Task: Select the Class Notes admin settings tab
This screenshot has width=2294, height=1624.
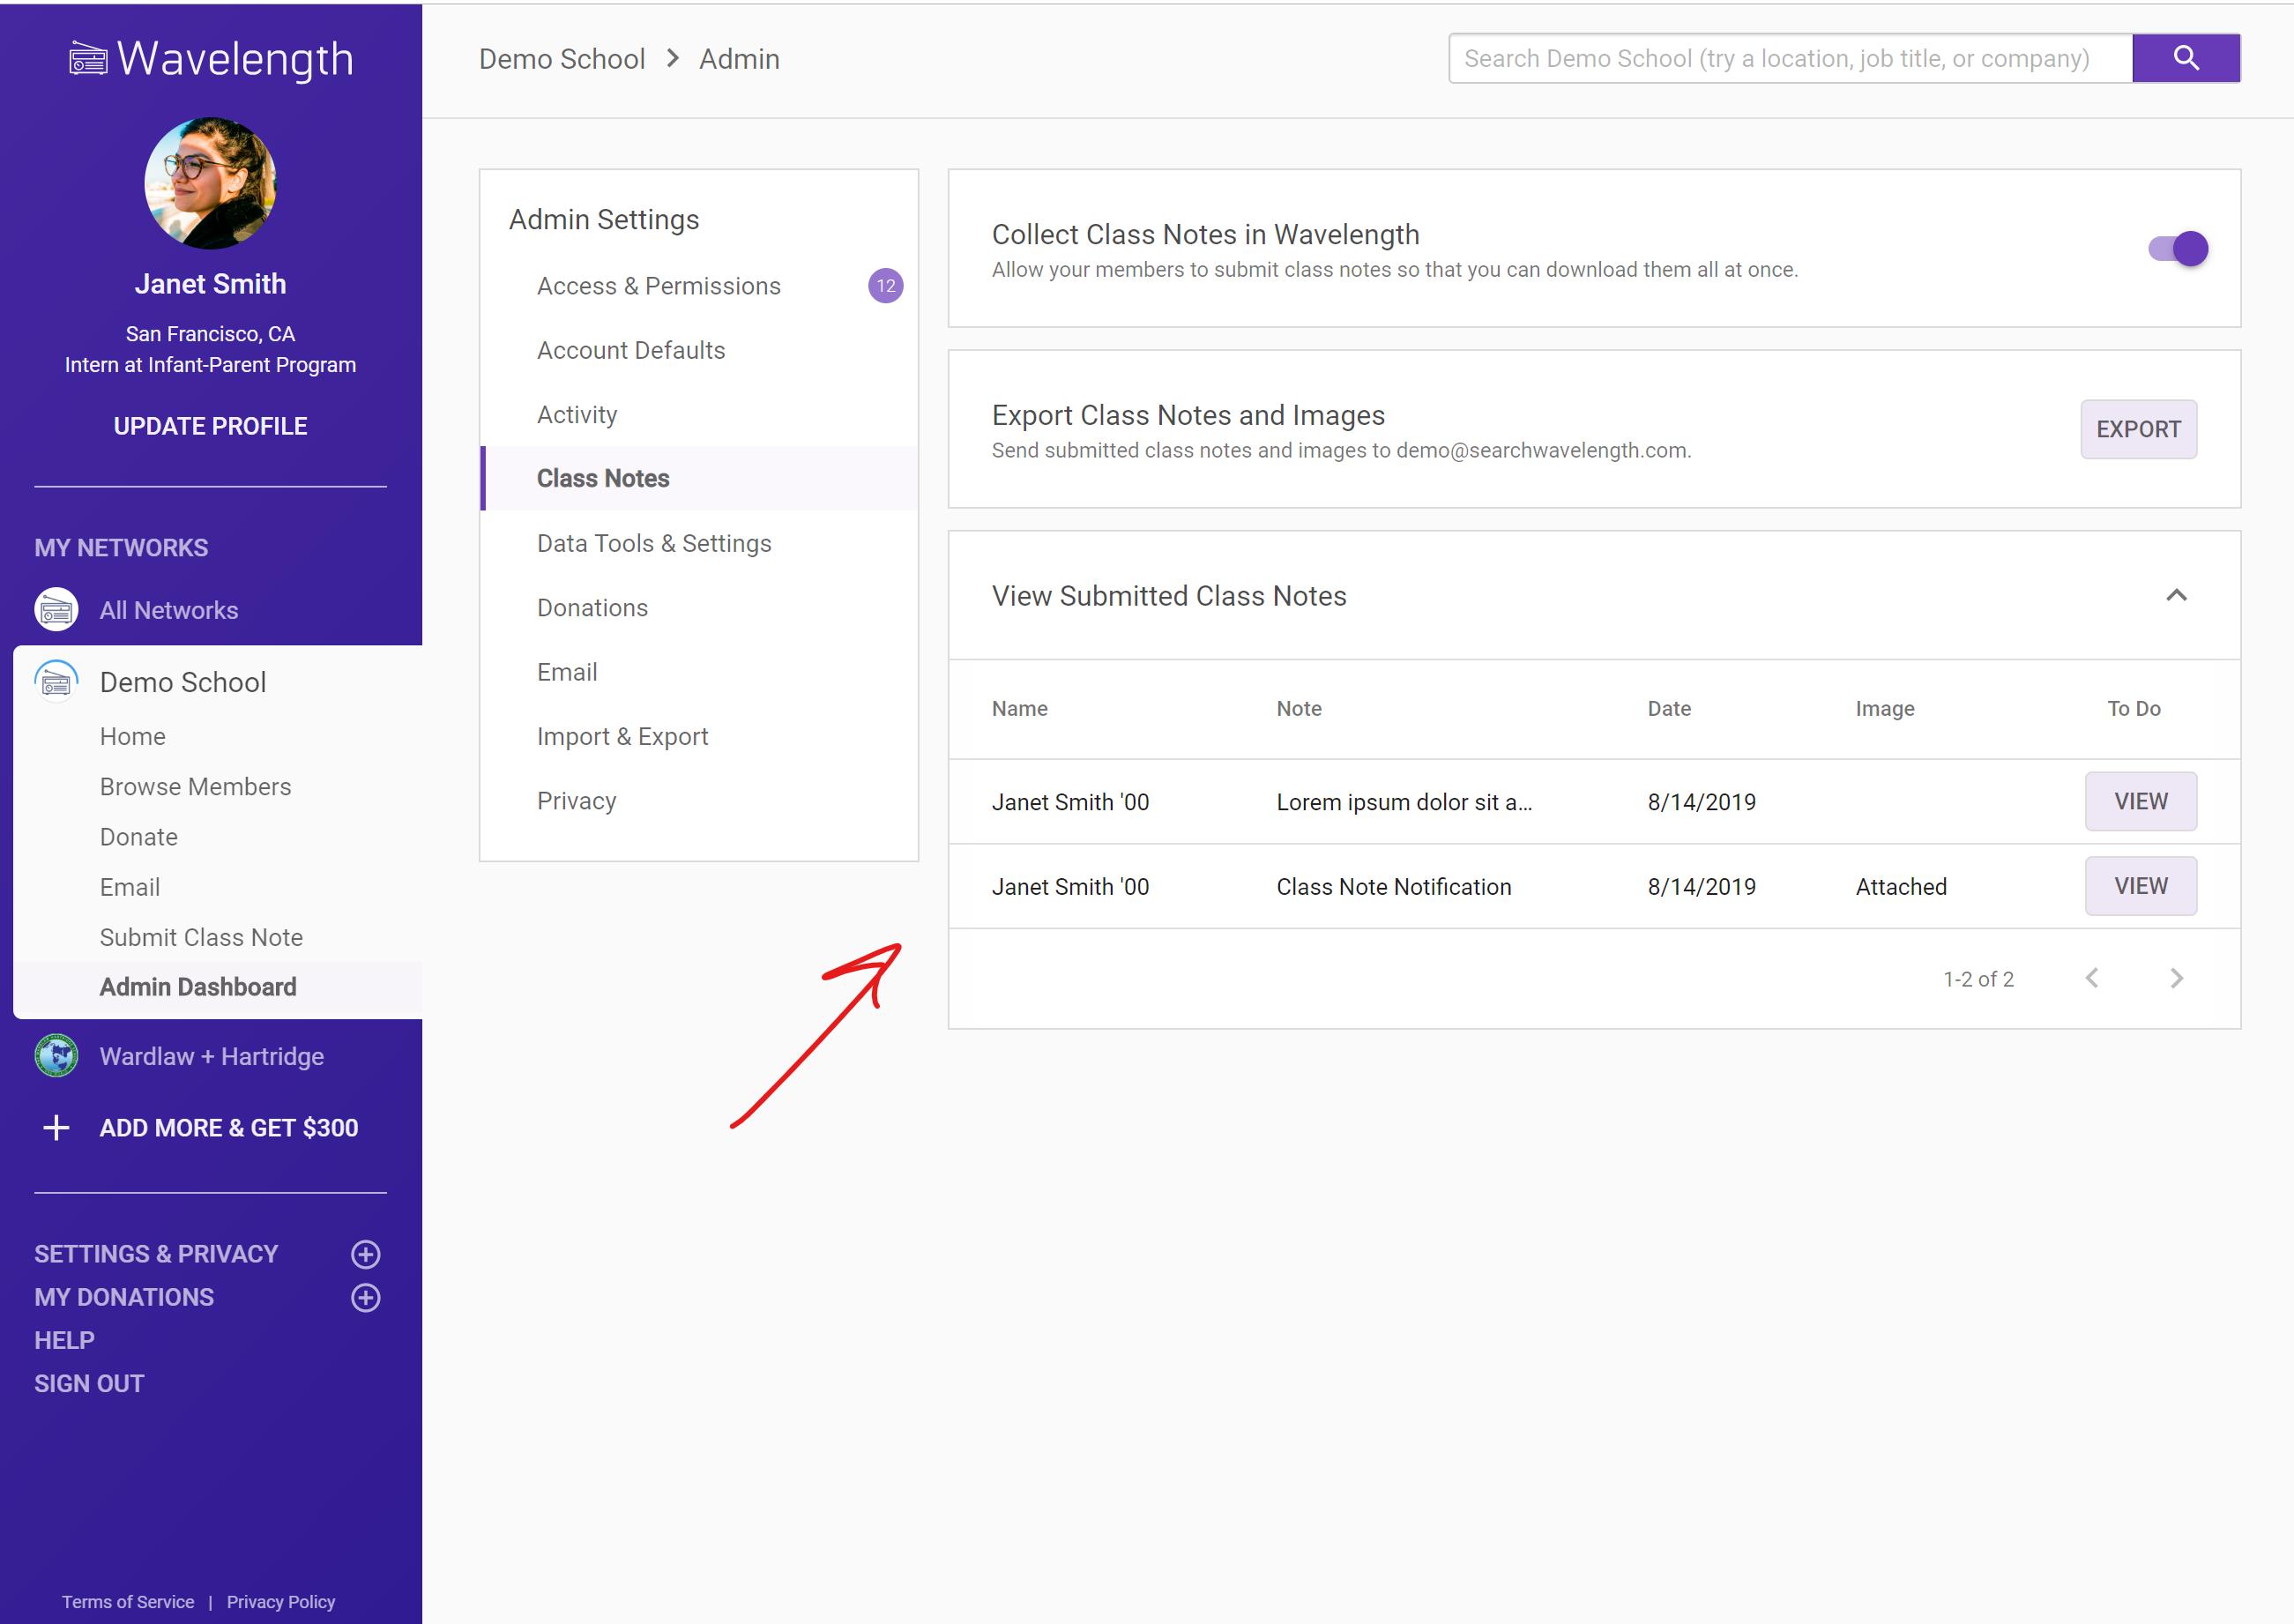Action: 605,478
